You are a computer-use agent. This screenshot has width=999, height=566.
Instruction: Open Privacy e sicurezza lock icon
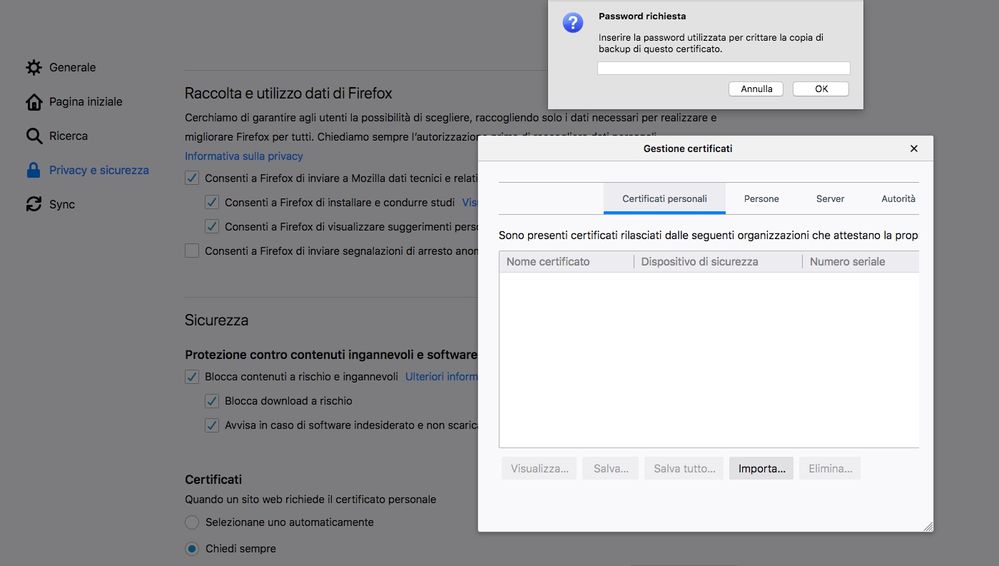(34, 170)
